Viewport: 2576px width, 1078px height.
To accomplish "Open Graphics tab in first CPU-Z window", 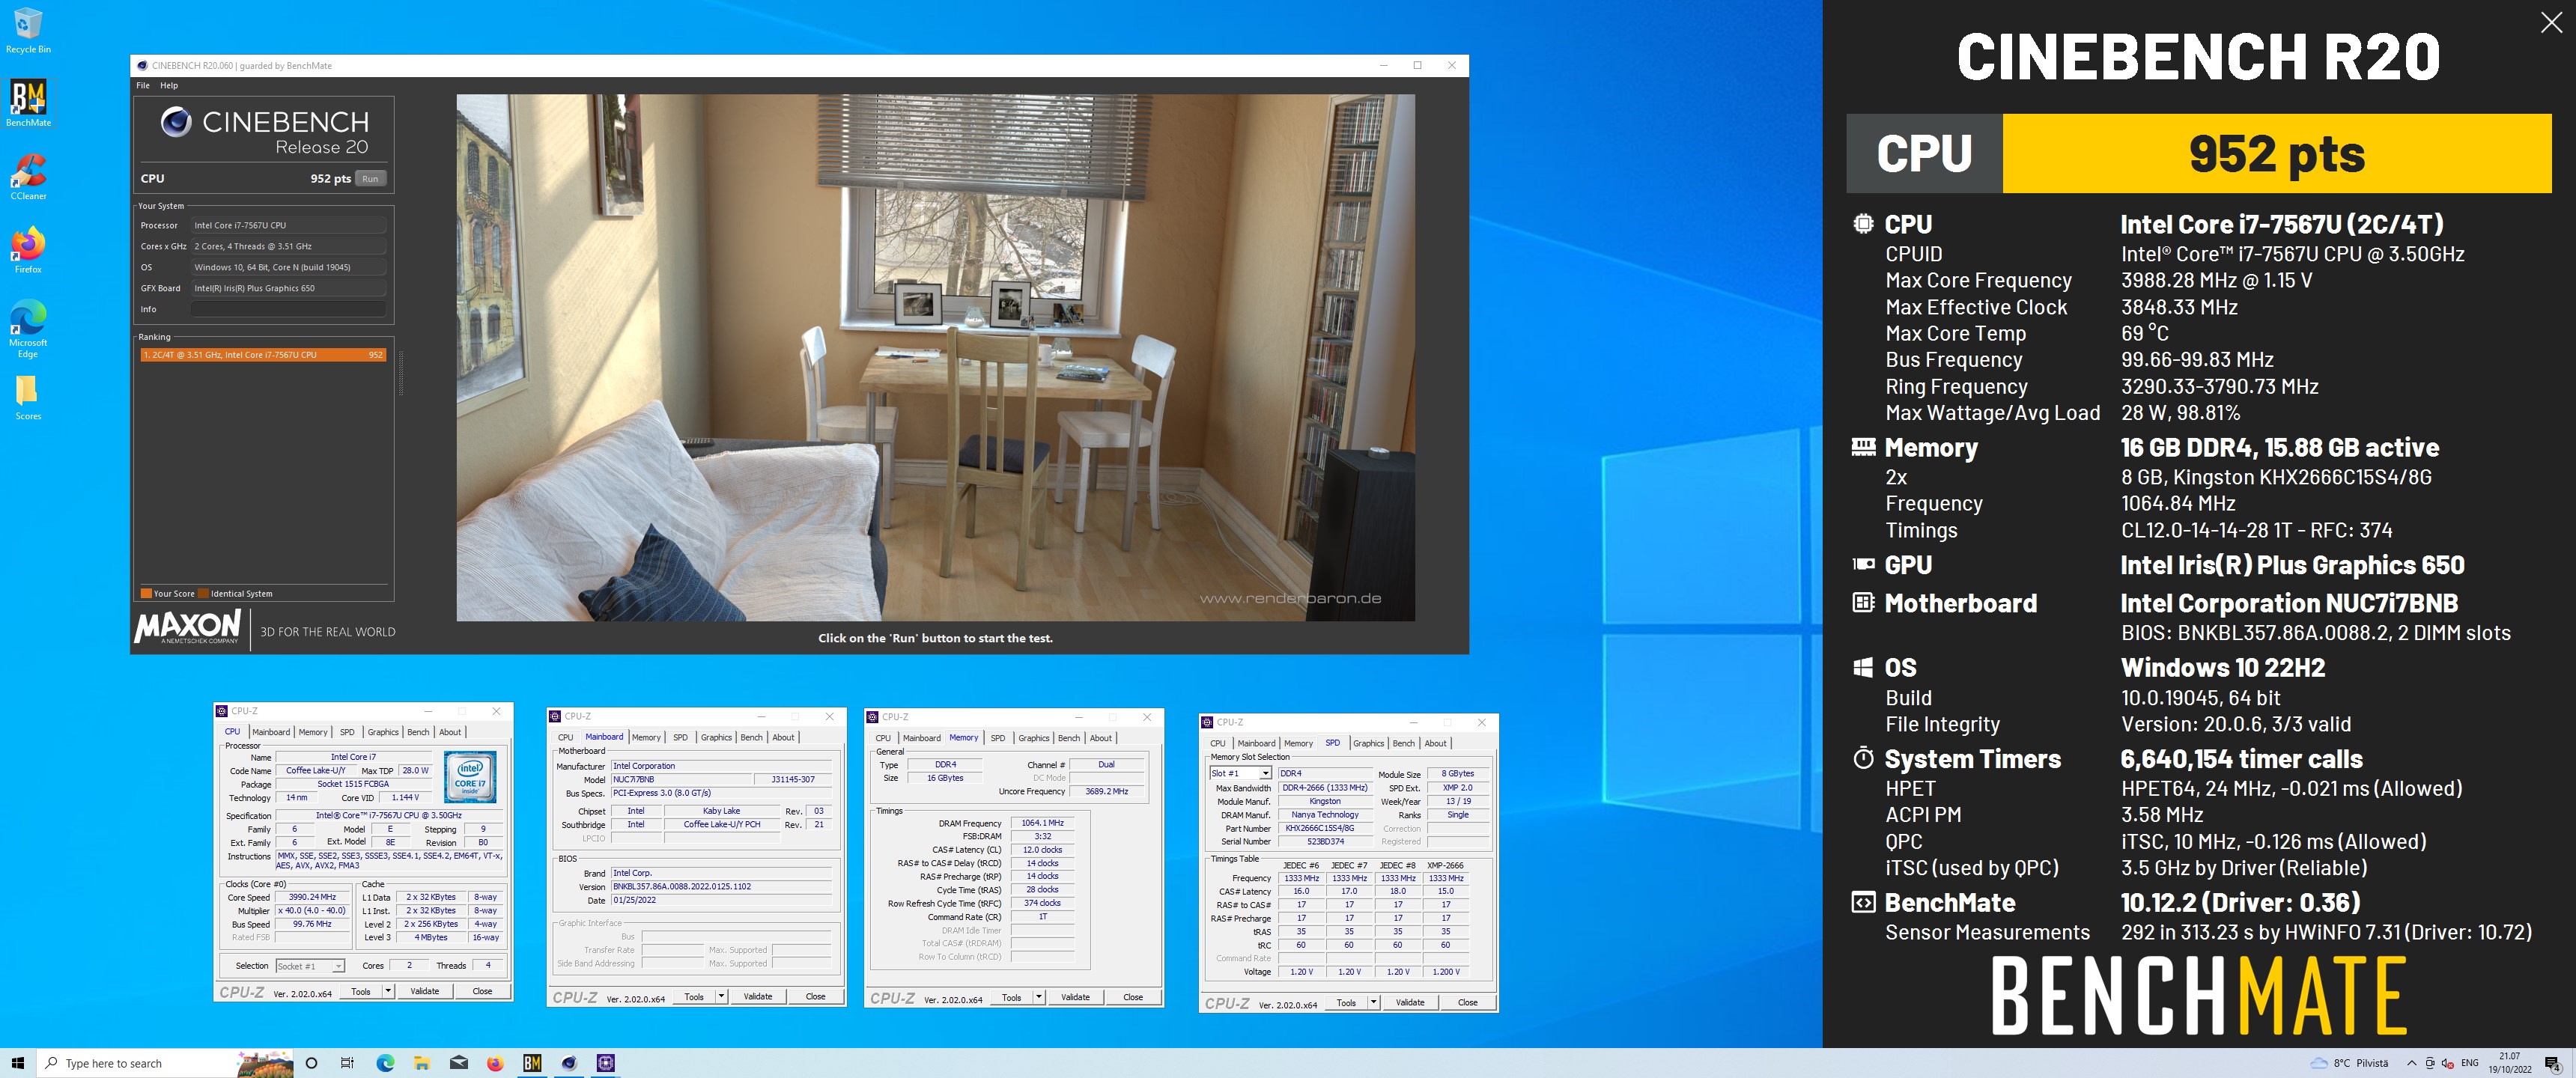I will click(382, 732).
